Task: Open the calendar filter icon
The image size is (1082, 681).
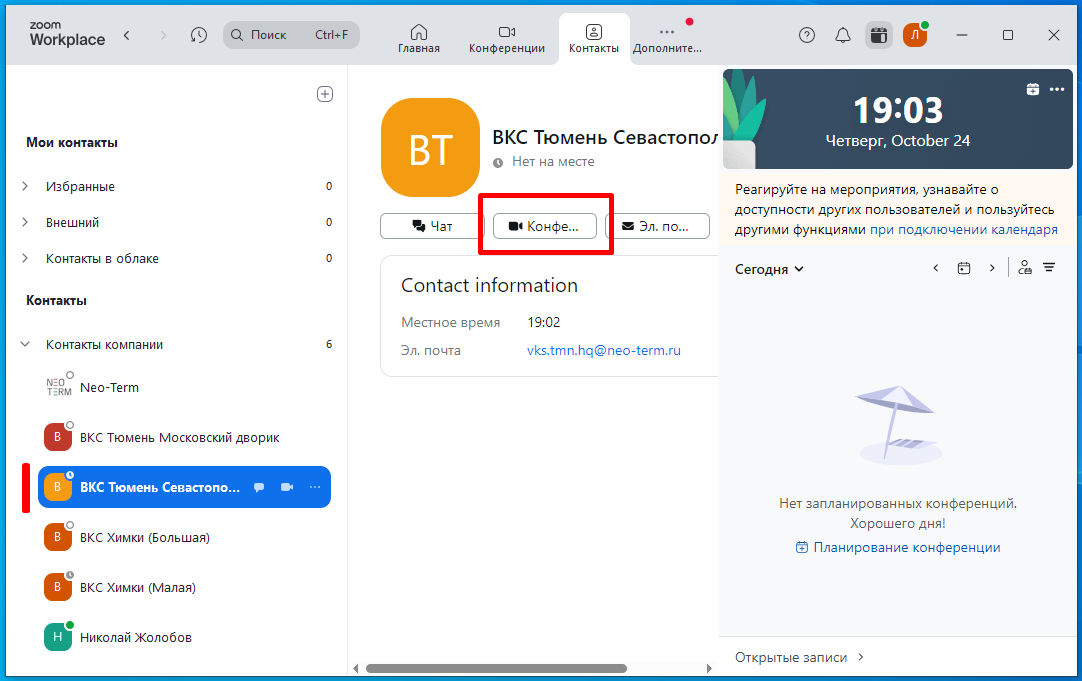Action: tap(1049, 268)
